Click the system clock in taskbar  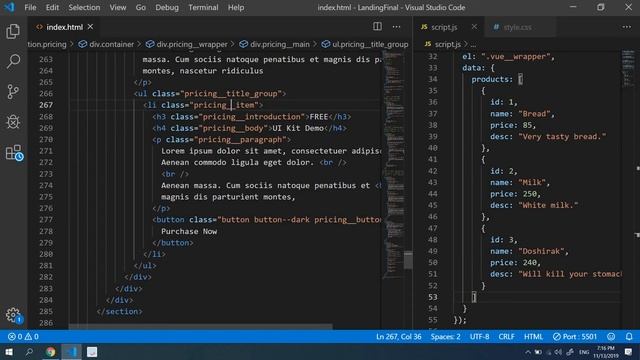click(606, 352)
